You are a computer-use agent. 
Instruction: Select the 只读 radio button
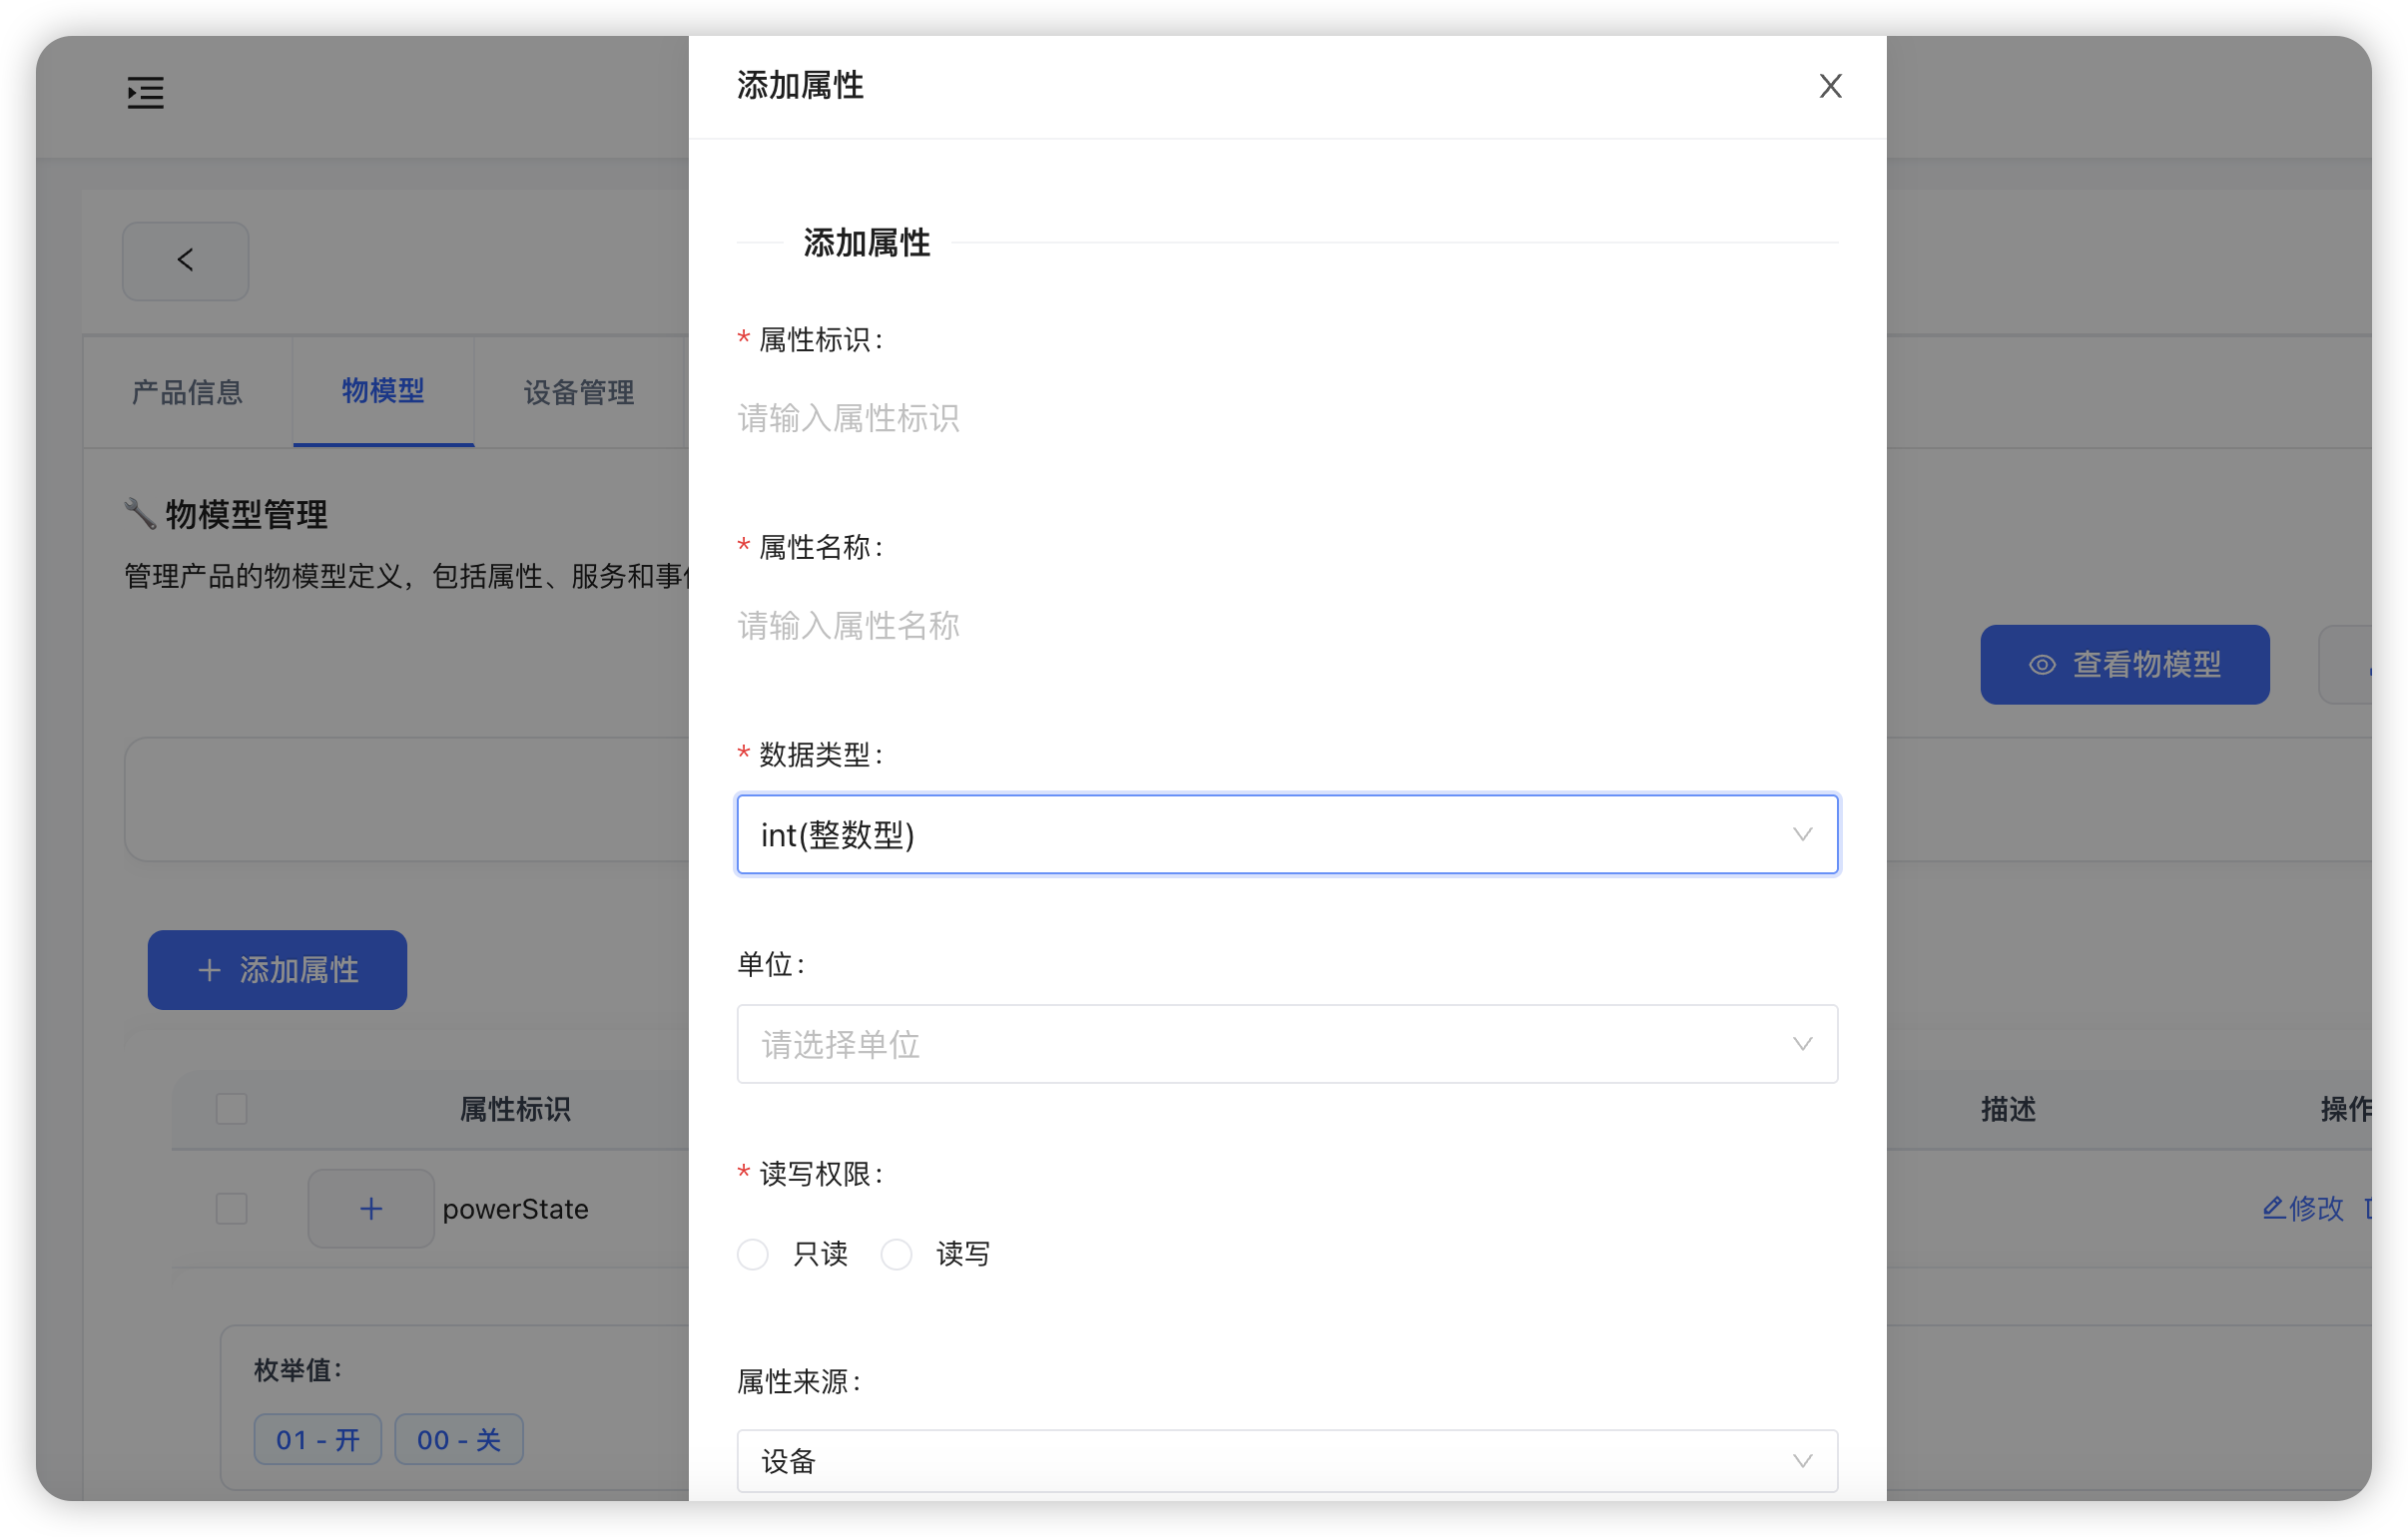752,1254
